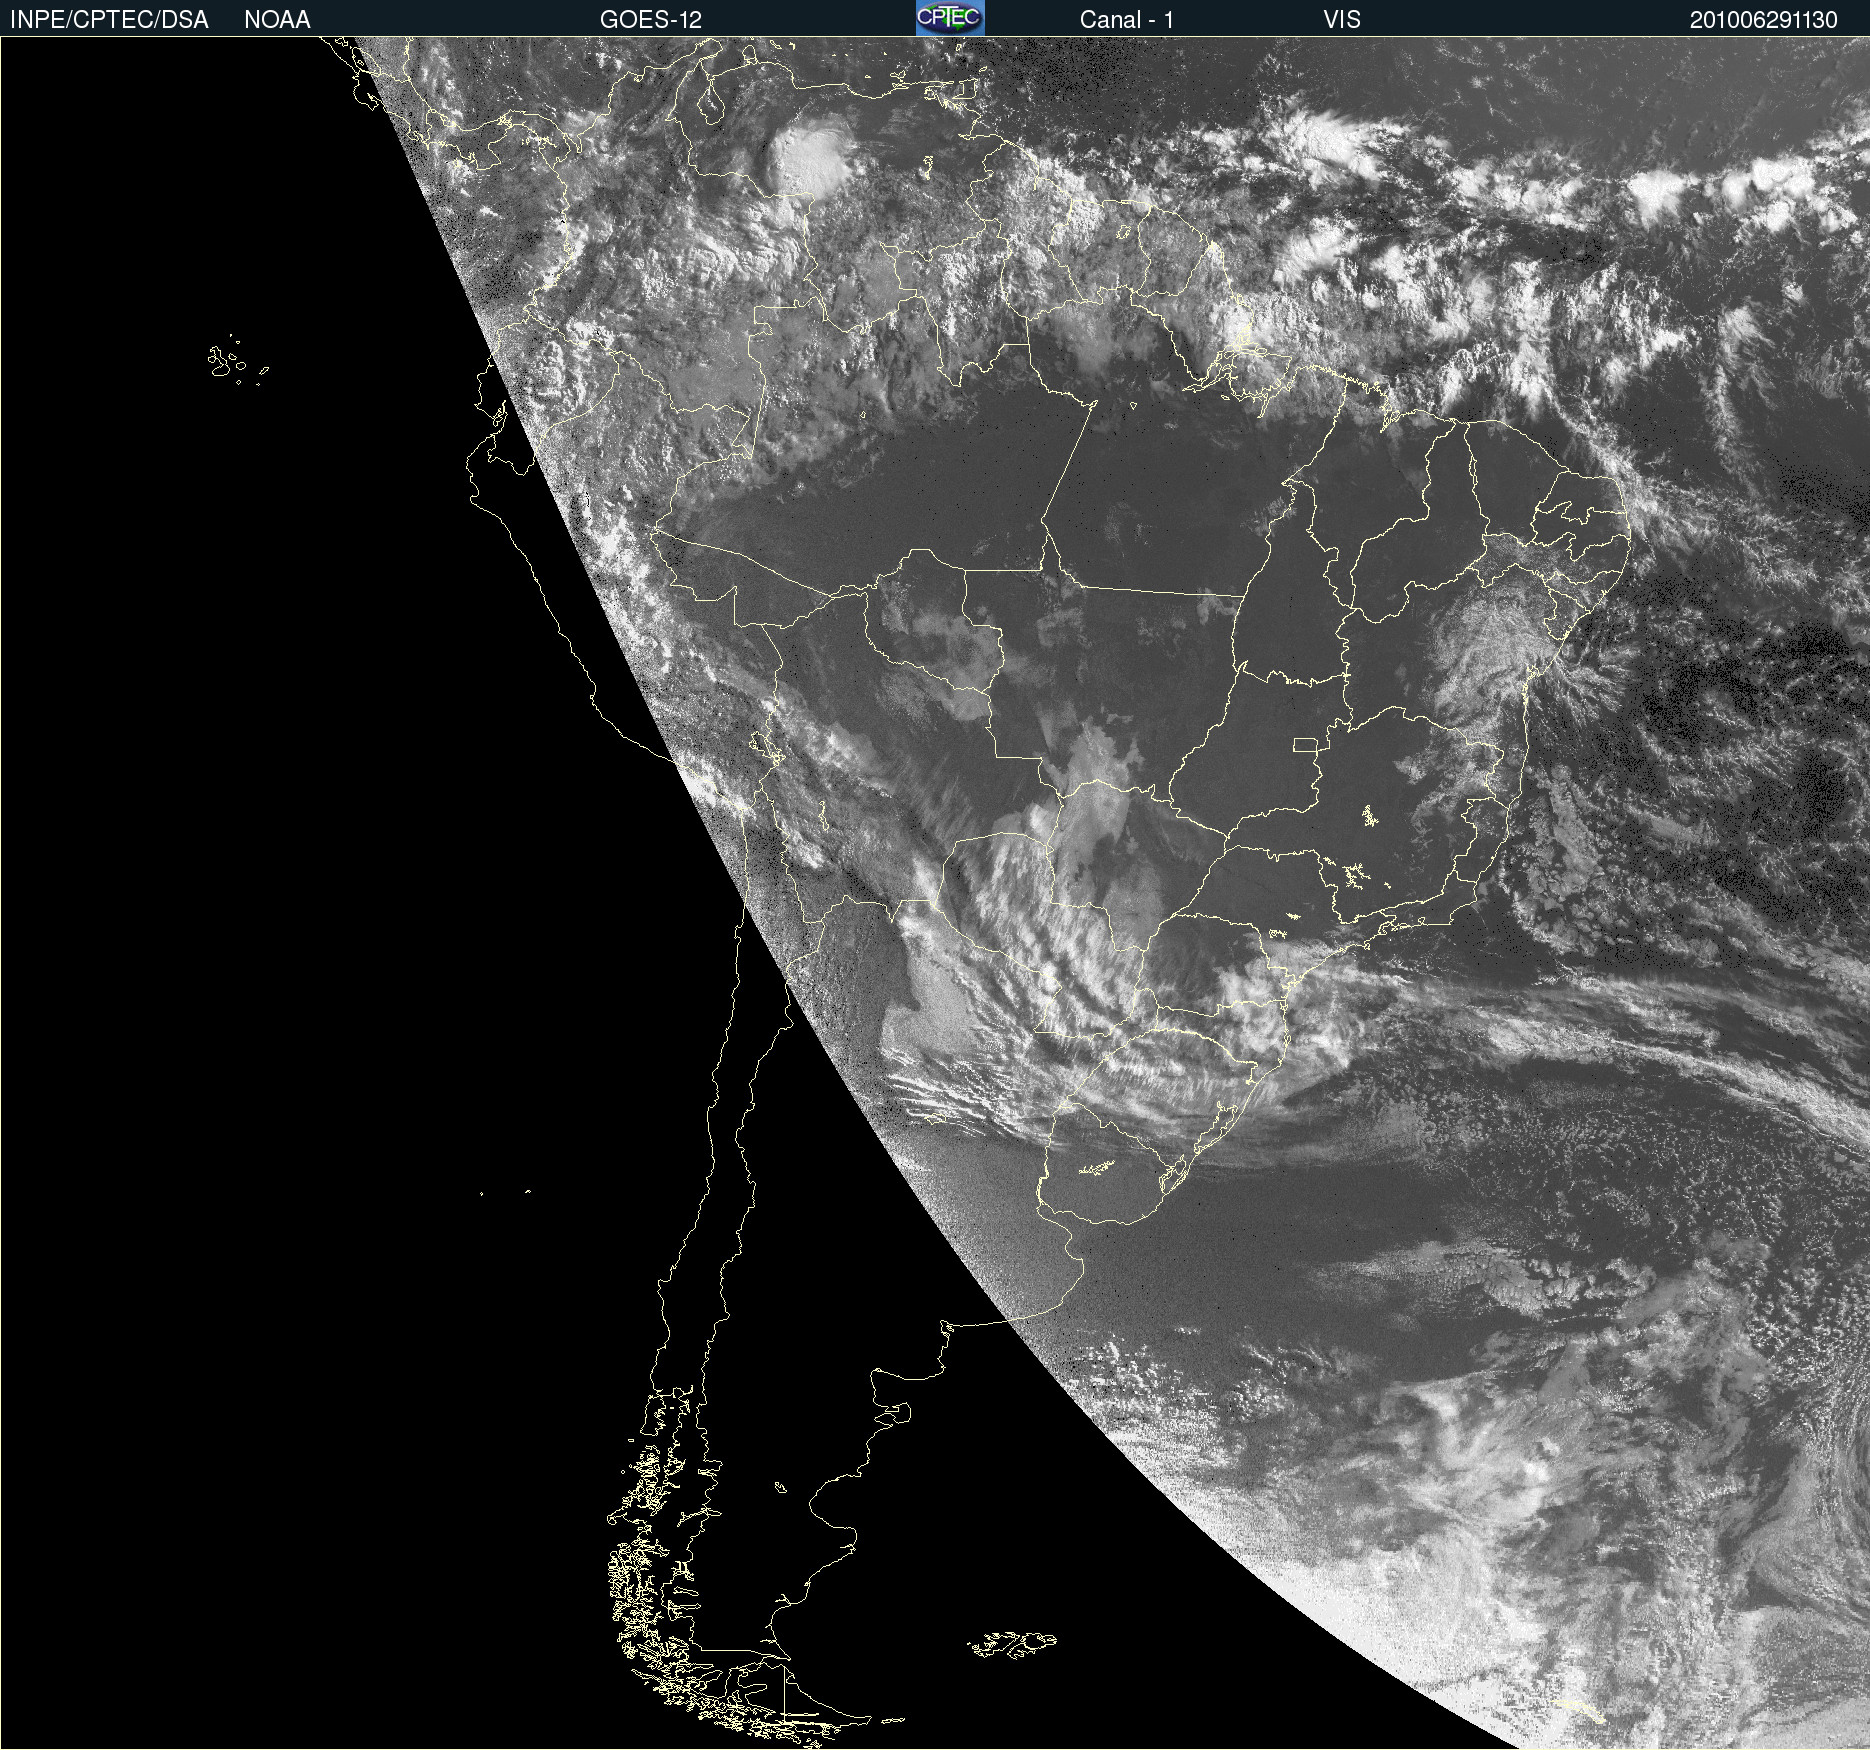Click the VIS channel label
Image resolution: width=1870 pixels, height=1750 pixels.
1342,20
